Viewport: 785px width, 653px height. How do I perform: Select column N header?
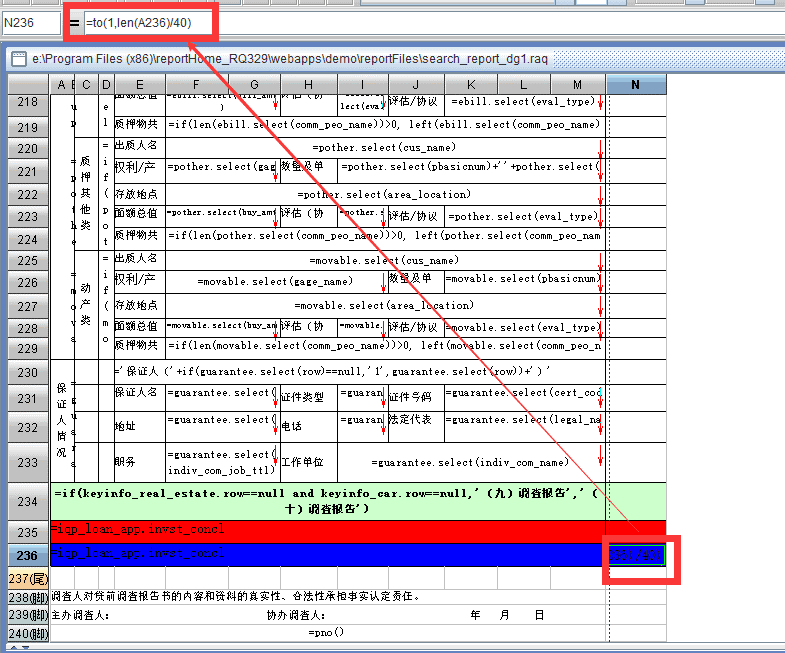click(x=636, y=85)
